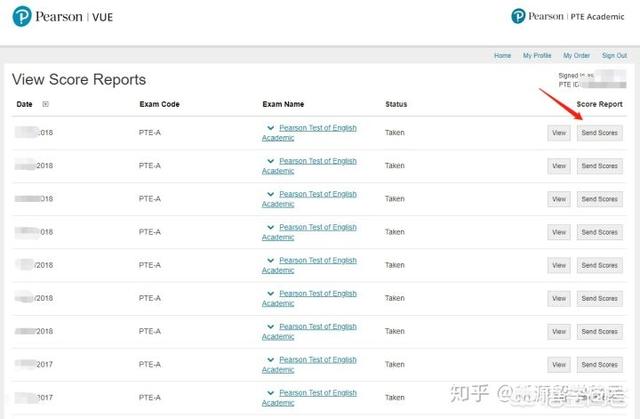This screenshot has height=419, width=640.
Task: Click the Pearson PTE Academic logo
Action: [567, 16]
